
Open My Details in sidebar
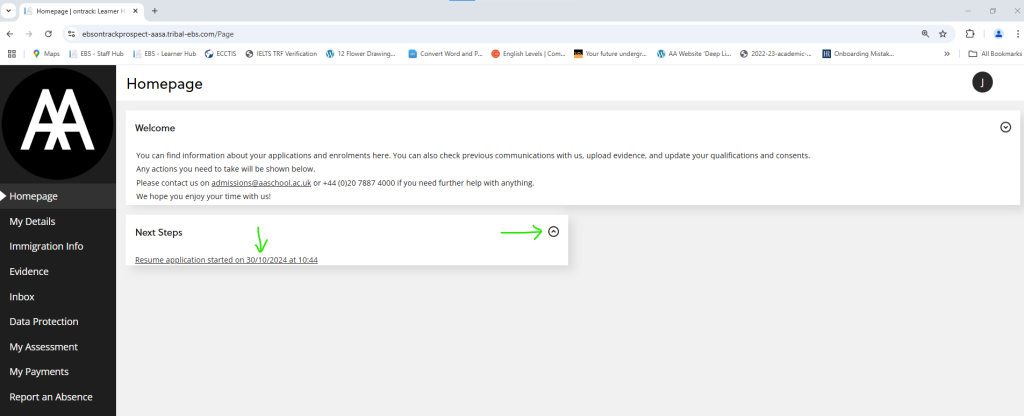point(32,221)
